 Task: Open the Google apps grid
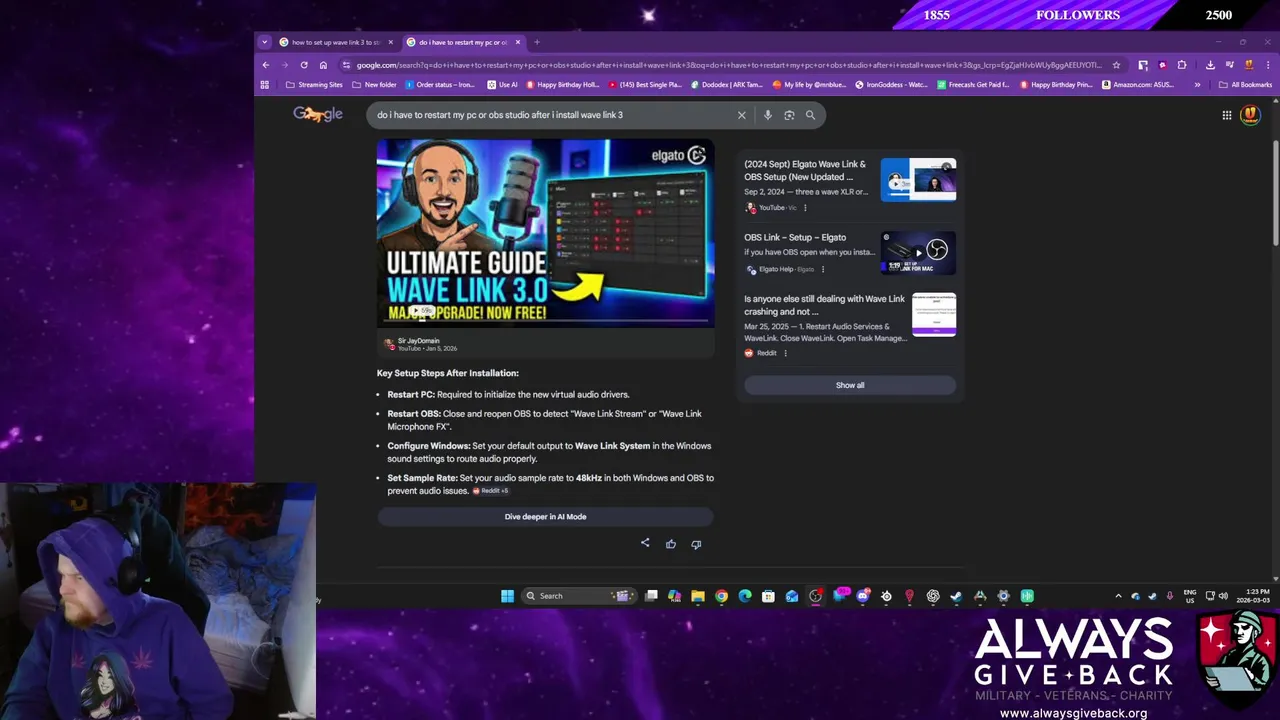point(1227,115)
